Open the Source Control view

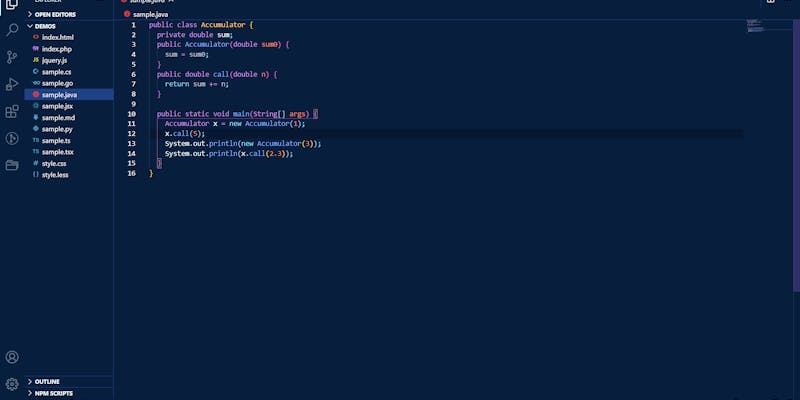point(12,57)
